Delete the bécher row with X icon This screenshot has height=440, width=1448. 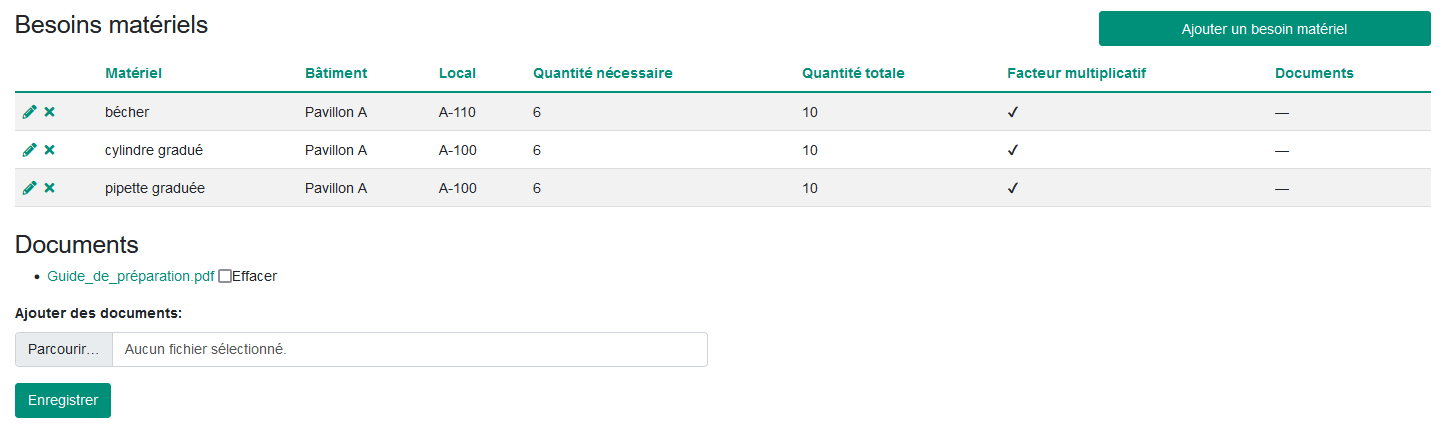(x=49, y=112)
